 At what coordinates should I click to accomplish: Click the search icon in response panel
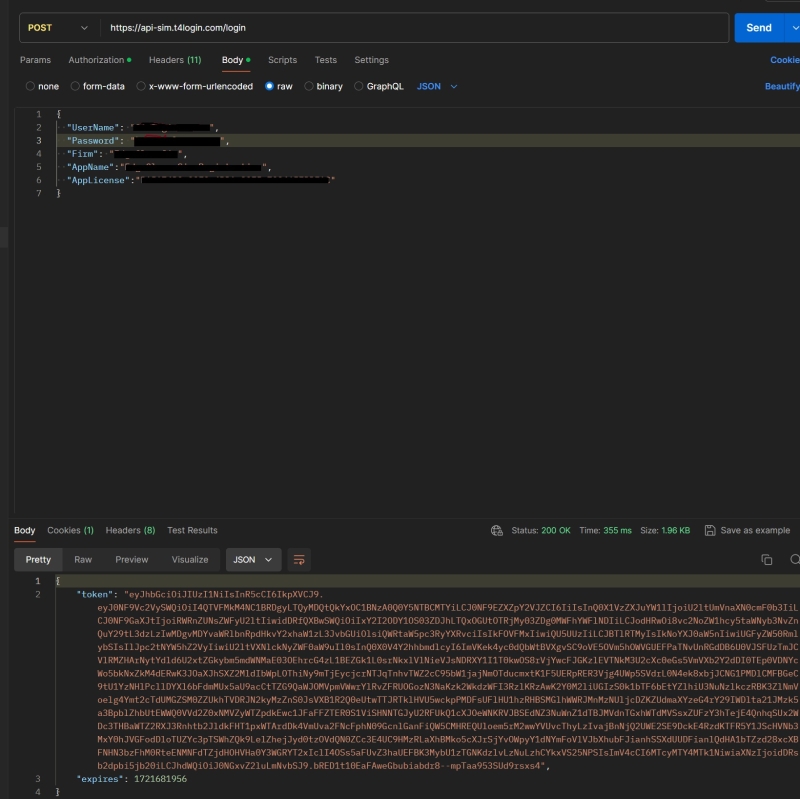(795, 560)
